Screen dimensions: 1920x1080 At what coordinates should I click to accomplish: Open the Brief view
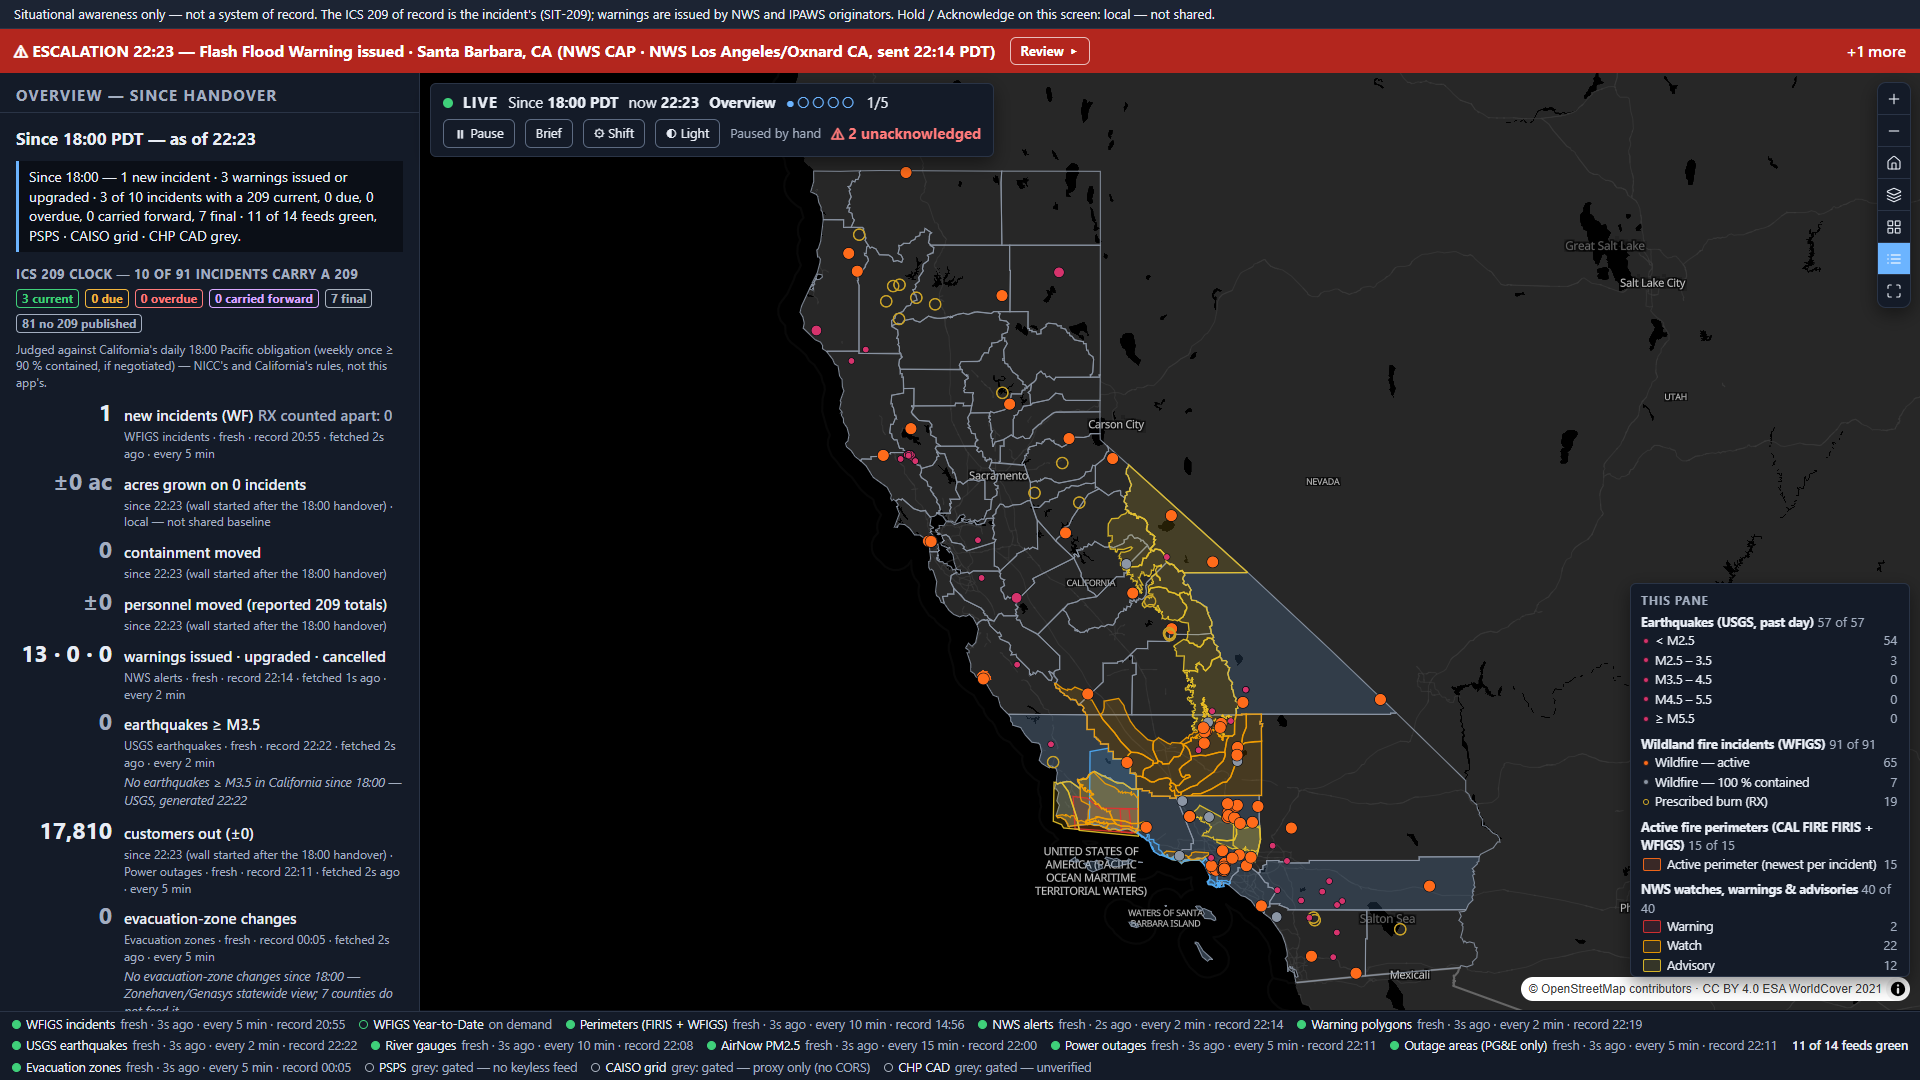click(x=548, y=134)
